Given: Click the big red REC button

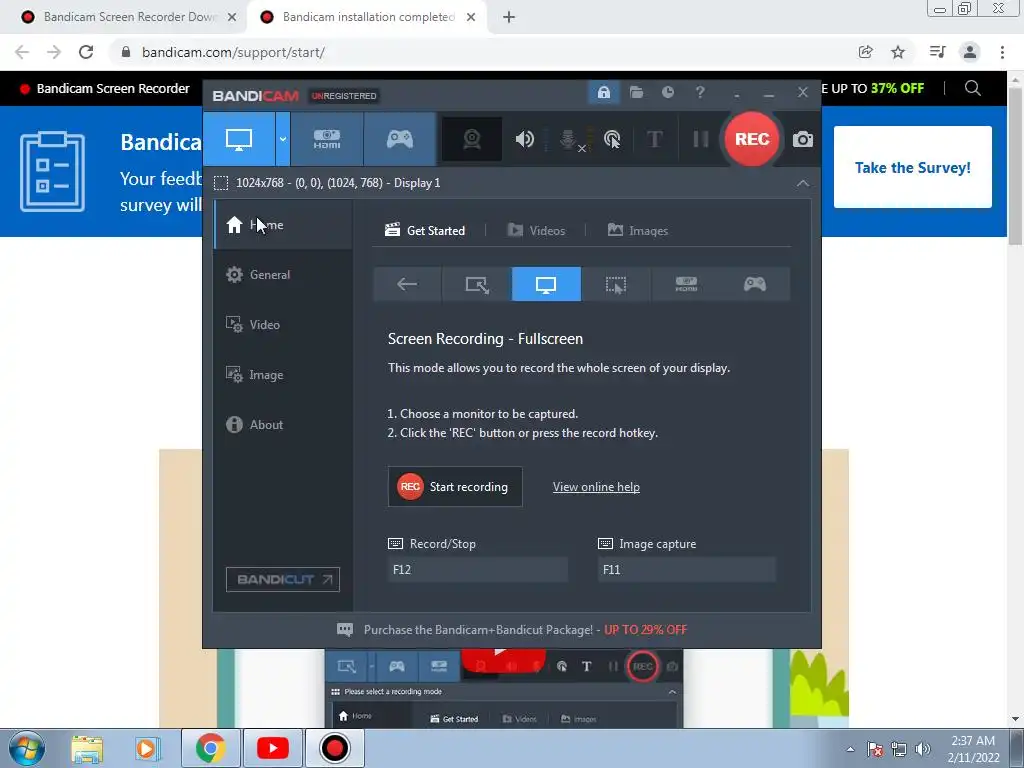Looking at the screenshot, I should (x=752, y=139).
